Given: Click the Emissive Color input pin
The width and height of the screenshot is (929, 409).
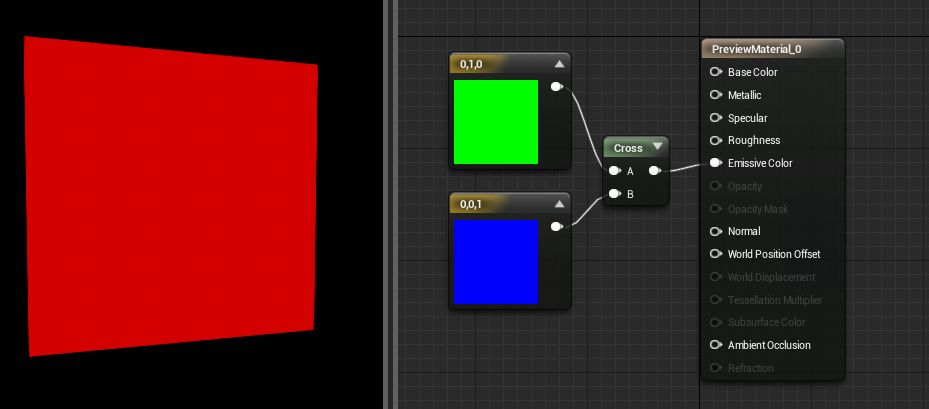Looking at the screenshot, I should click(716, 163).
